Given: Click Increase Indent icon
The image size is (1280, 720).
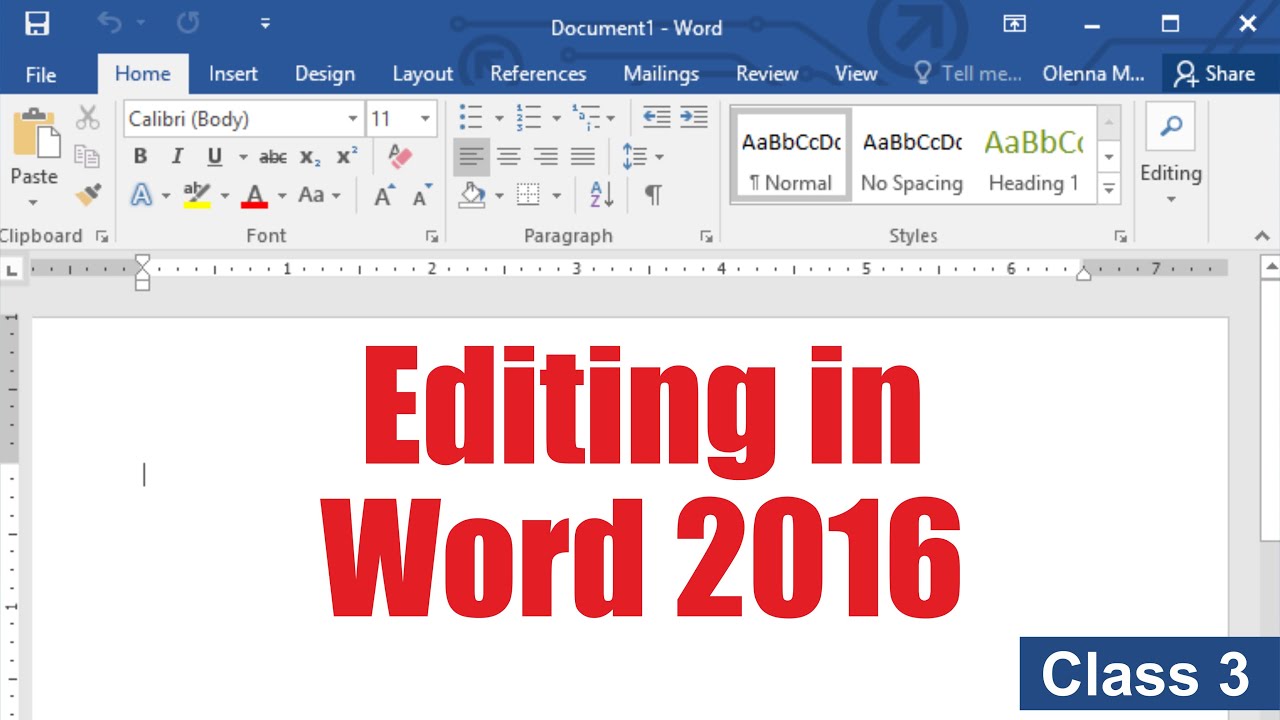Looking at the screenshot, I should coord(693,118).
